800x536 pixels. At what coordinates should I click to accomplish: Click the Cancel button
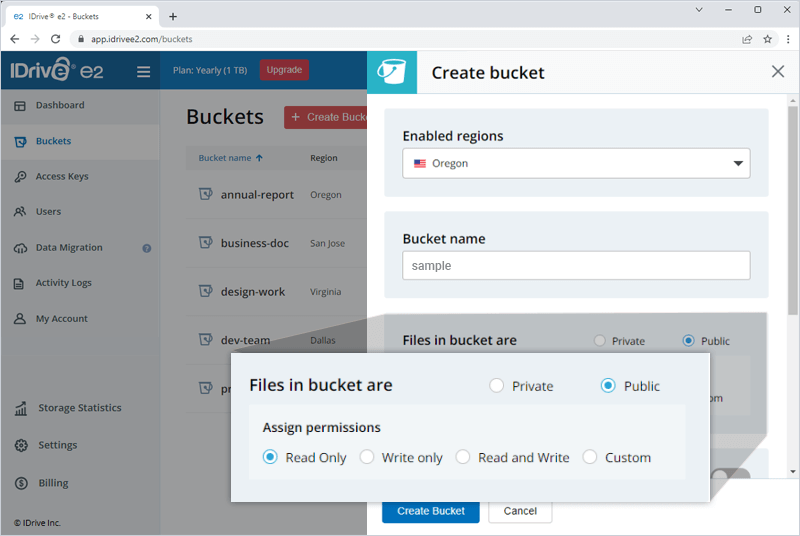coord(520,512)
